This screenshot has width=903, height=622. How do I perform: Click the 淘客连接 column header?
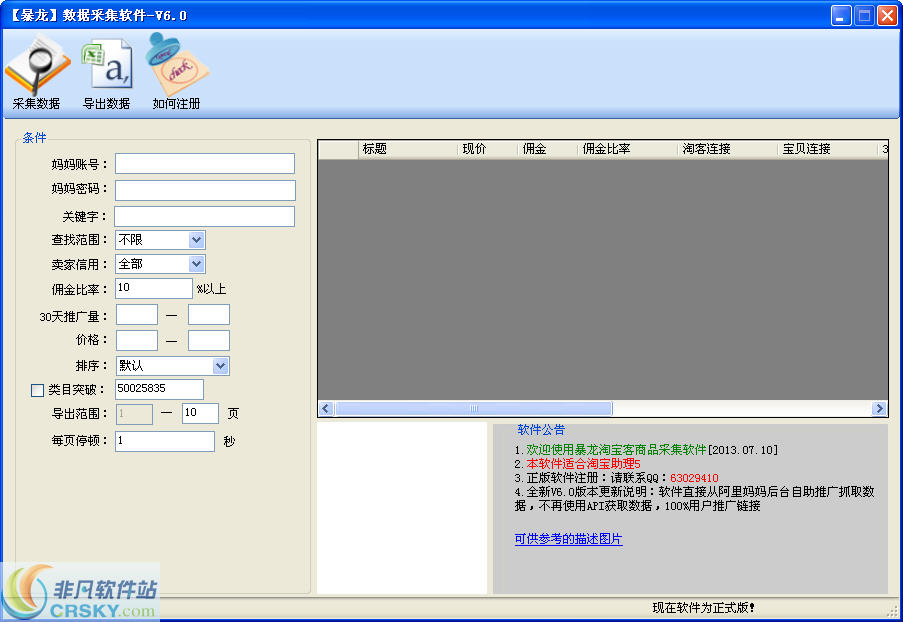(727, 149)
